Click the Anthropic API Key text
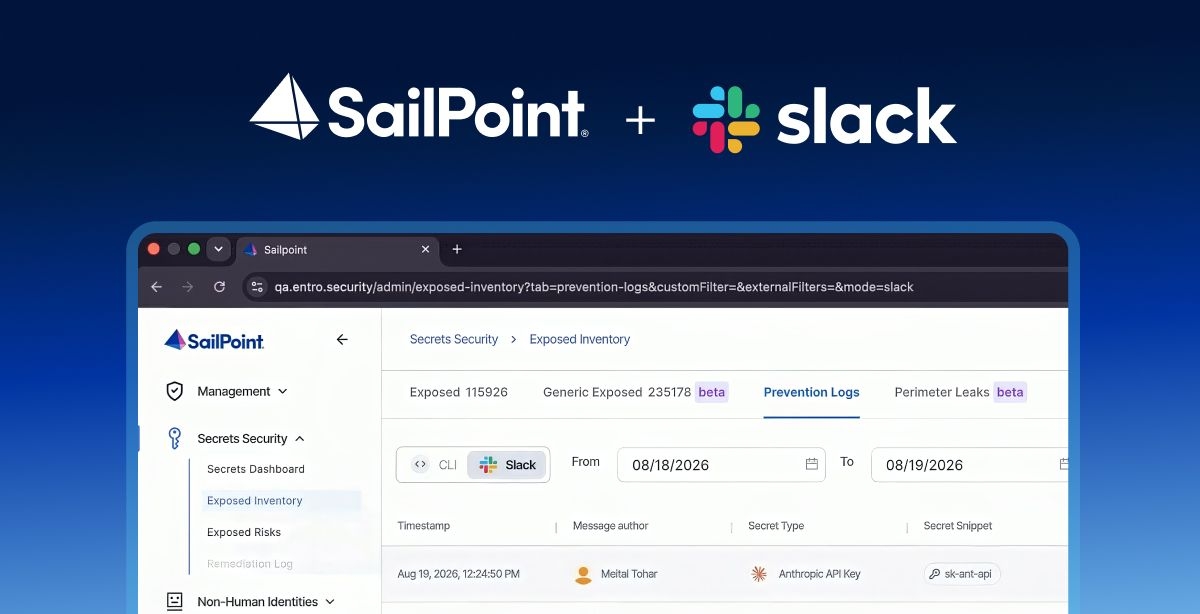Viewport: 1200px width, 614px height. (x=818, y=574)
